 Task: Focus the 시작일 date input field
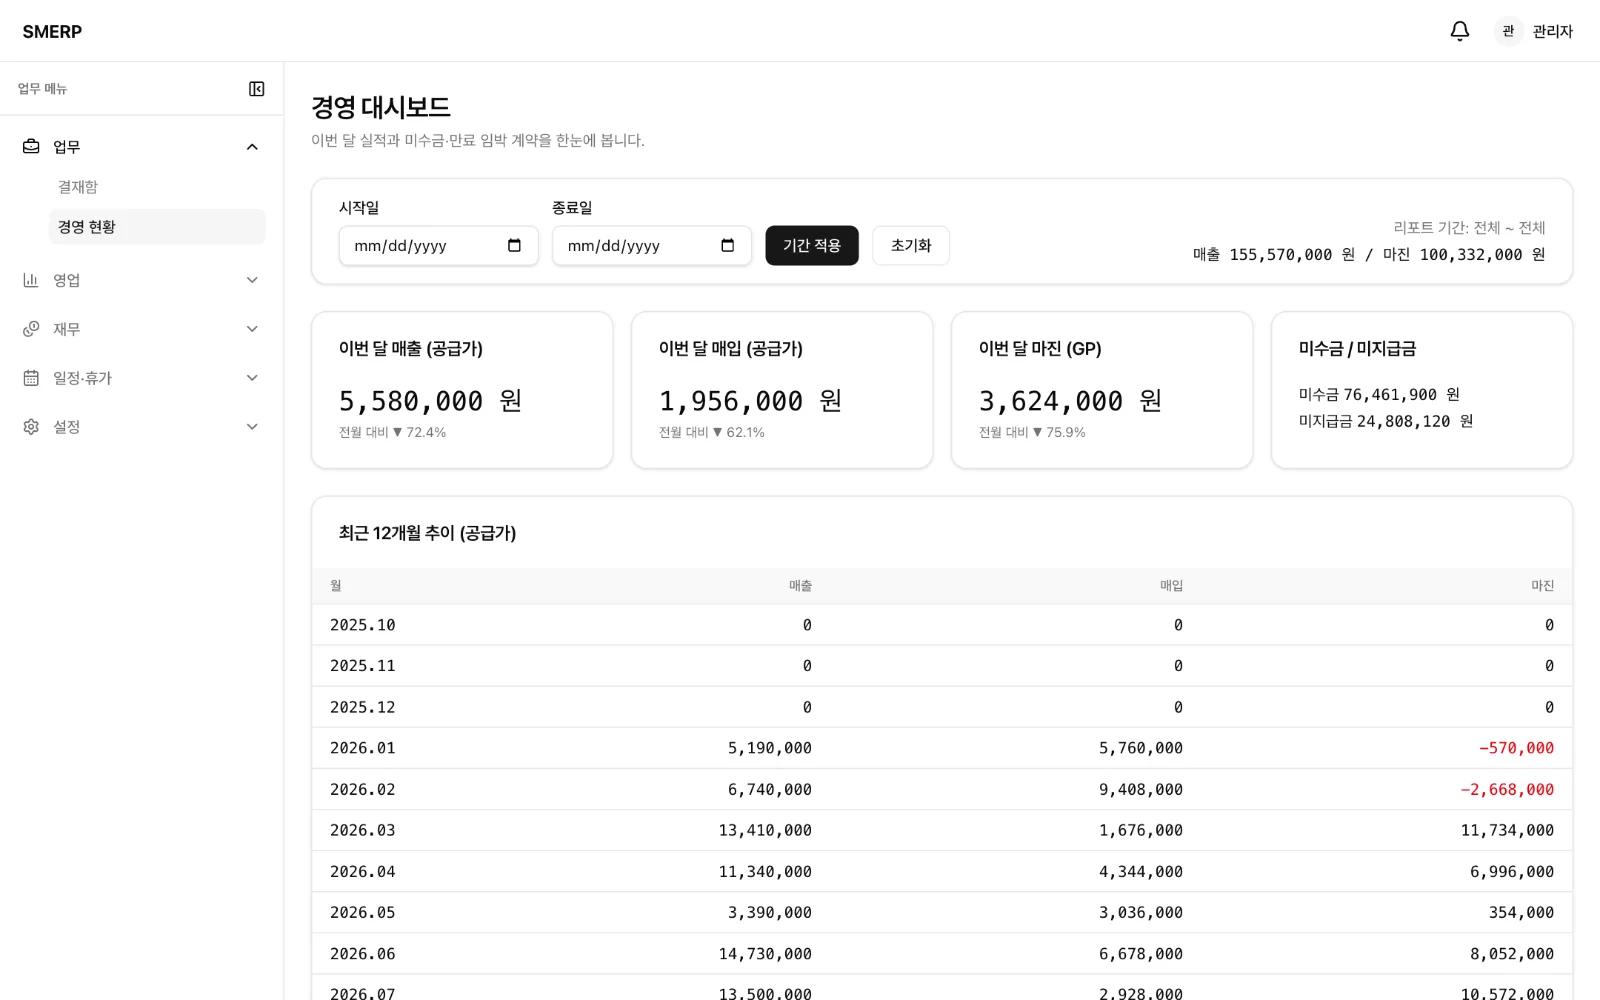tap(438, 246)
